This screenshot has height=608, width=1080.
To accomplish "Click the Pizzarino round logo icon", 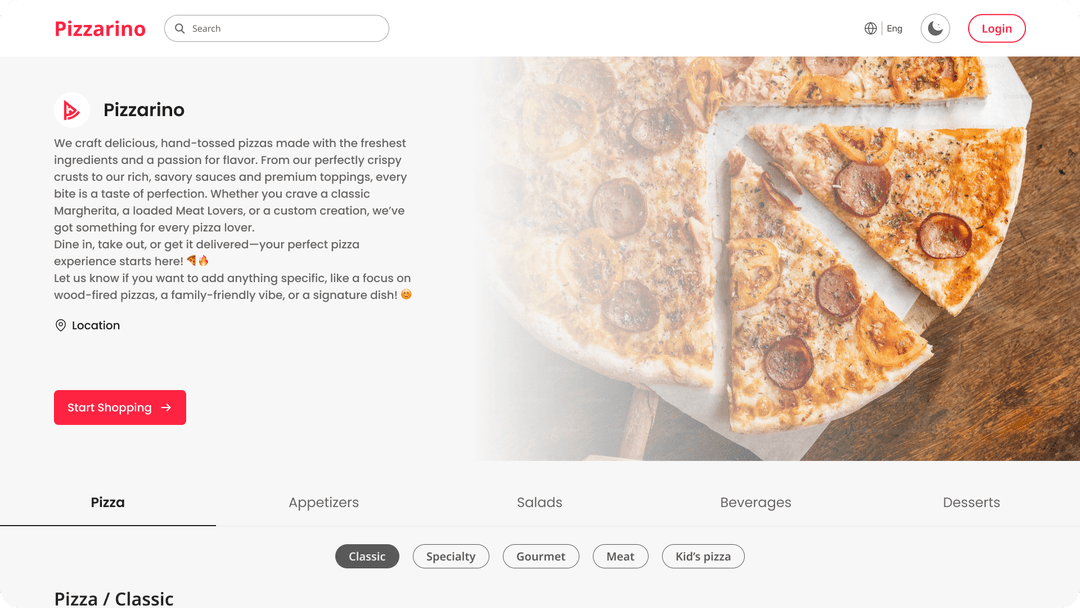I will tap(72, 109).
